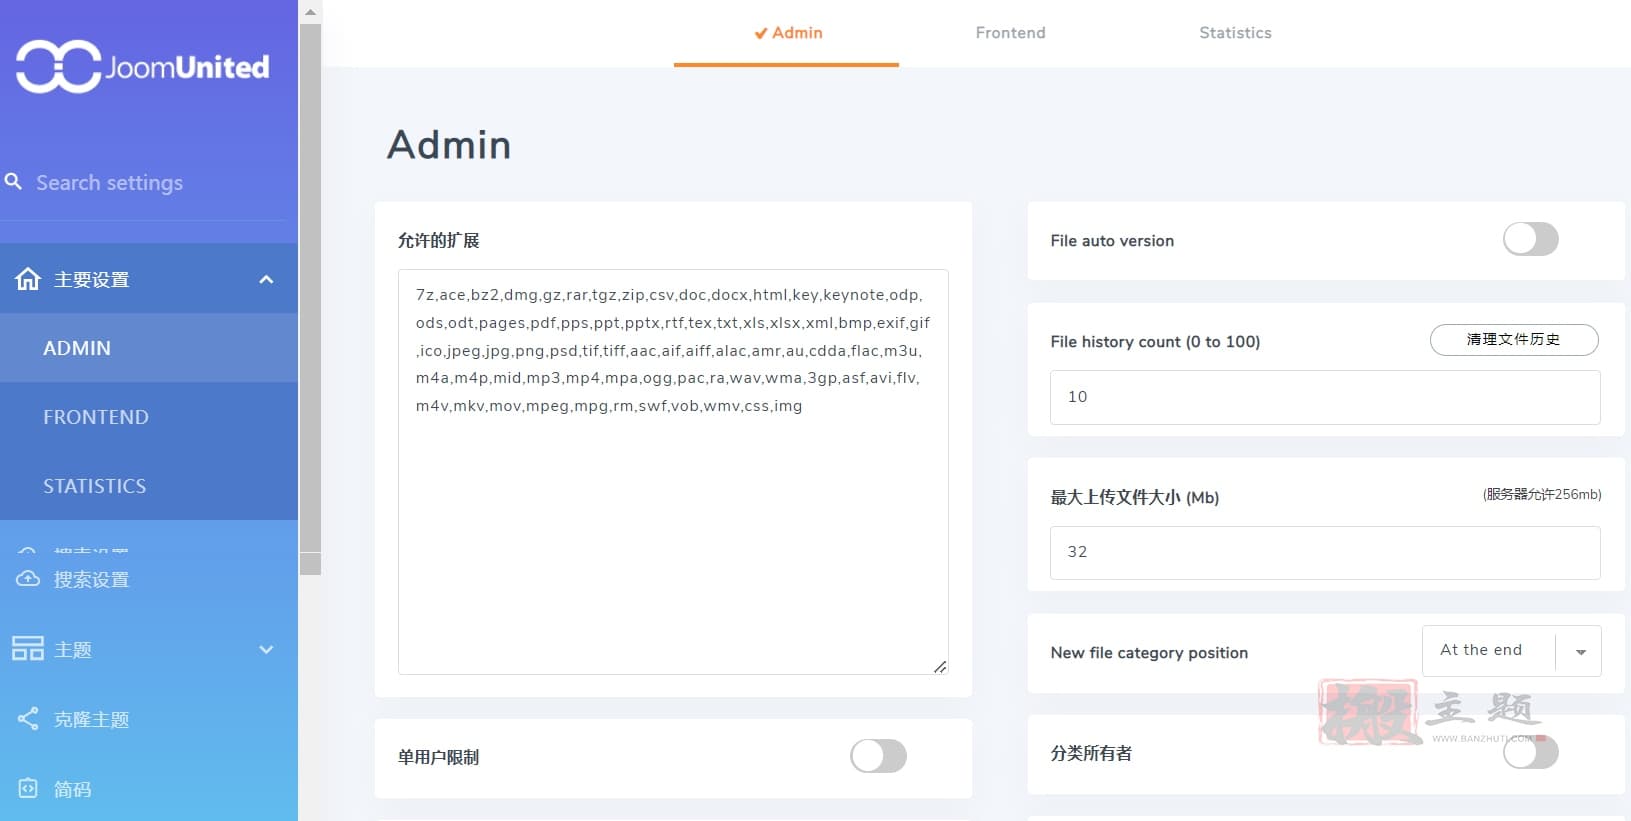1631x821 pixels.
Task: Click the File history count field
Action: (x=1325, y=397)
